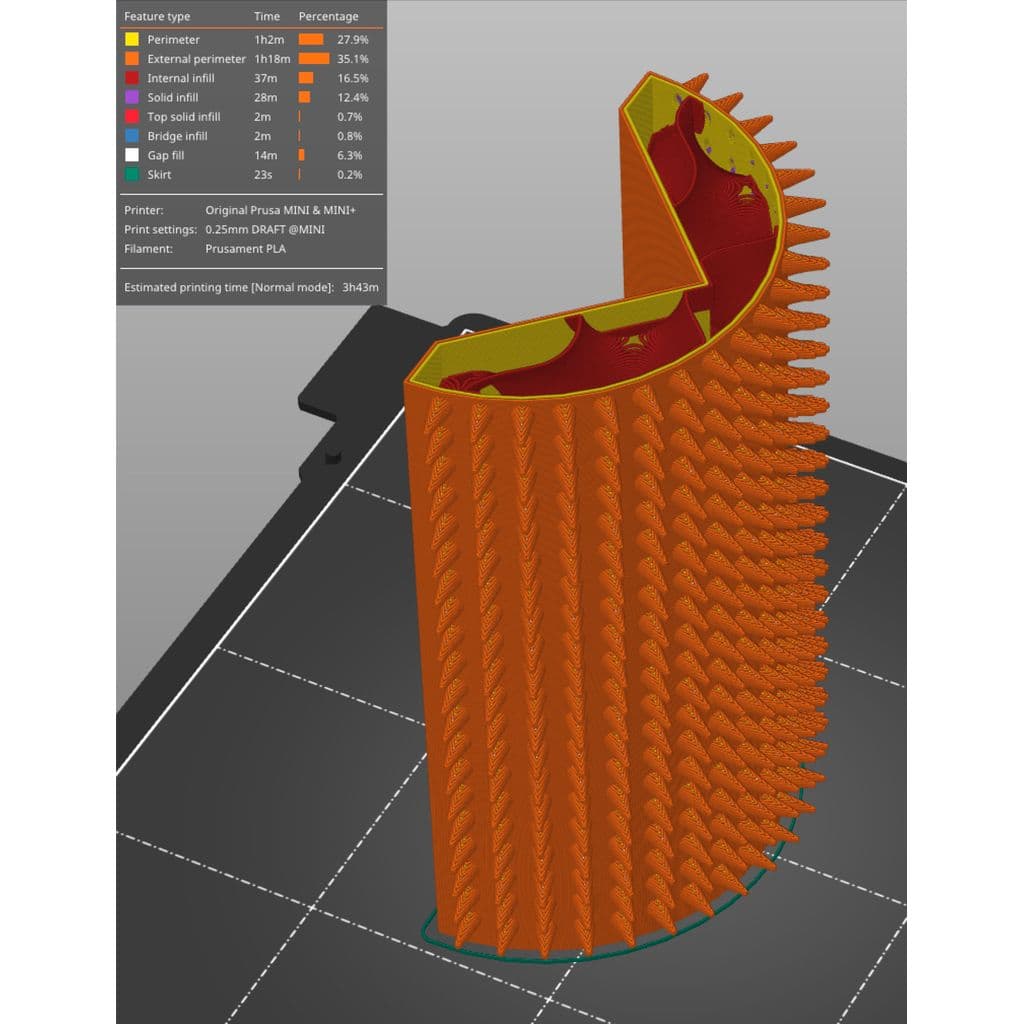Click the 16.5% Internal infill percentage

tap(353, 78)
